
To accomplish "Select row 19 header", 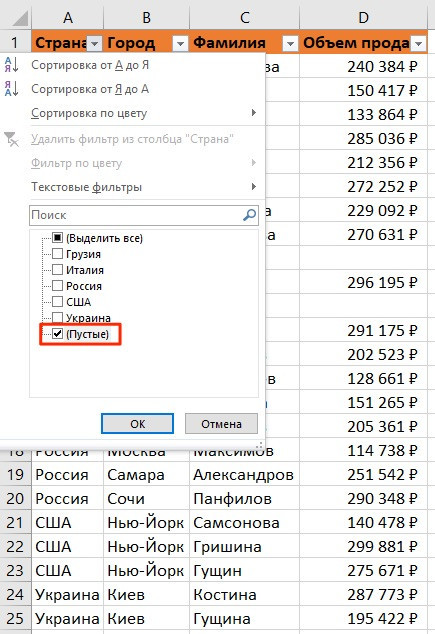I will tap(15, 474).
